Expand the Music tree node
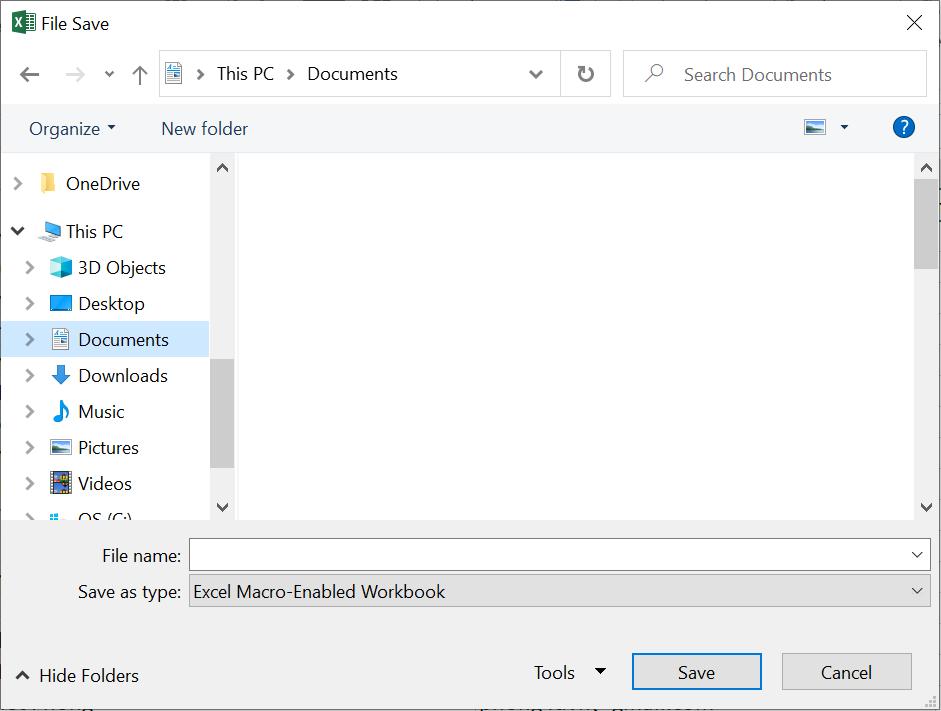 [x=29, y=412]
